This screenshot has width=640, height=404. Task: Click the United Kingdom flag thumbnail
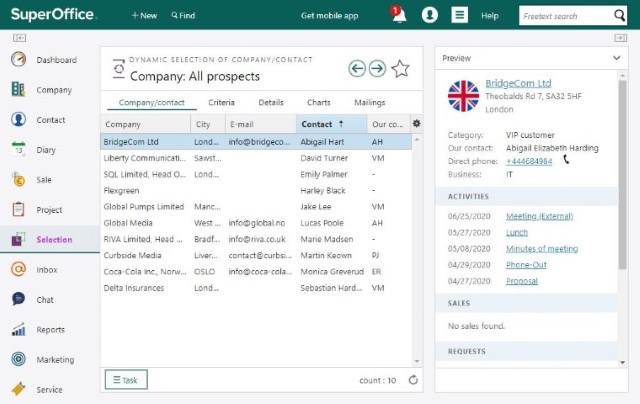coord(463,96)
